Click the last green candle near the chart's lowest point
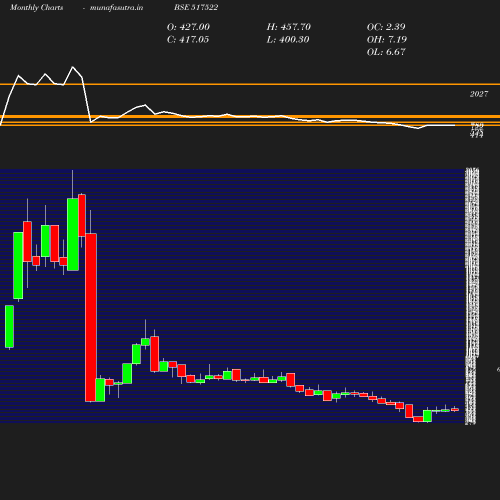 (x=427, y=416)
